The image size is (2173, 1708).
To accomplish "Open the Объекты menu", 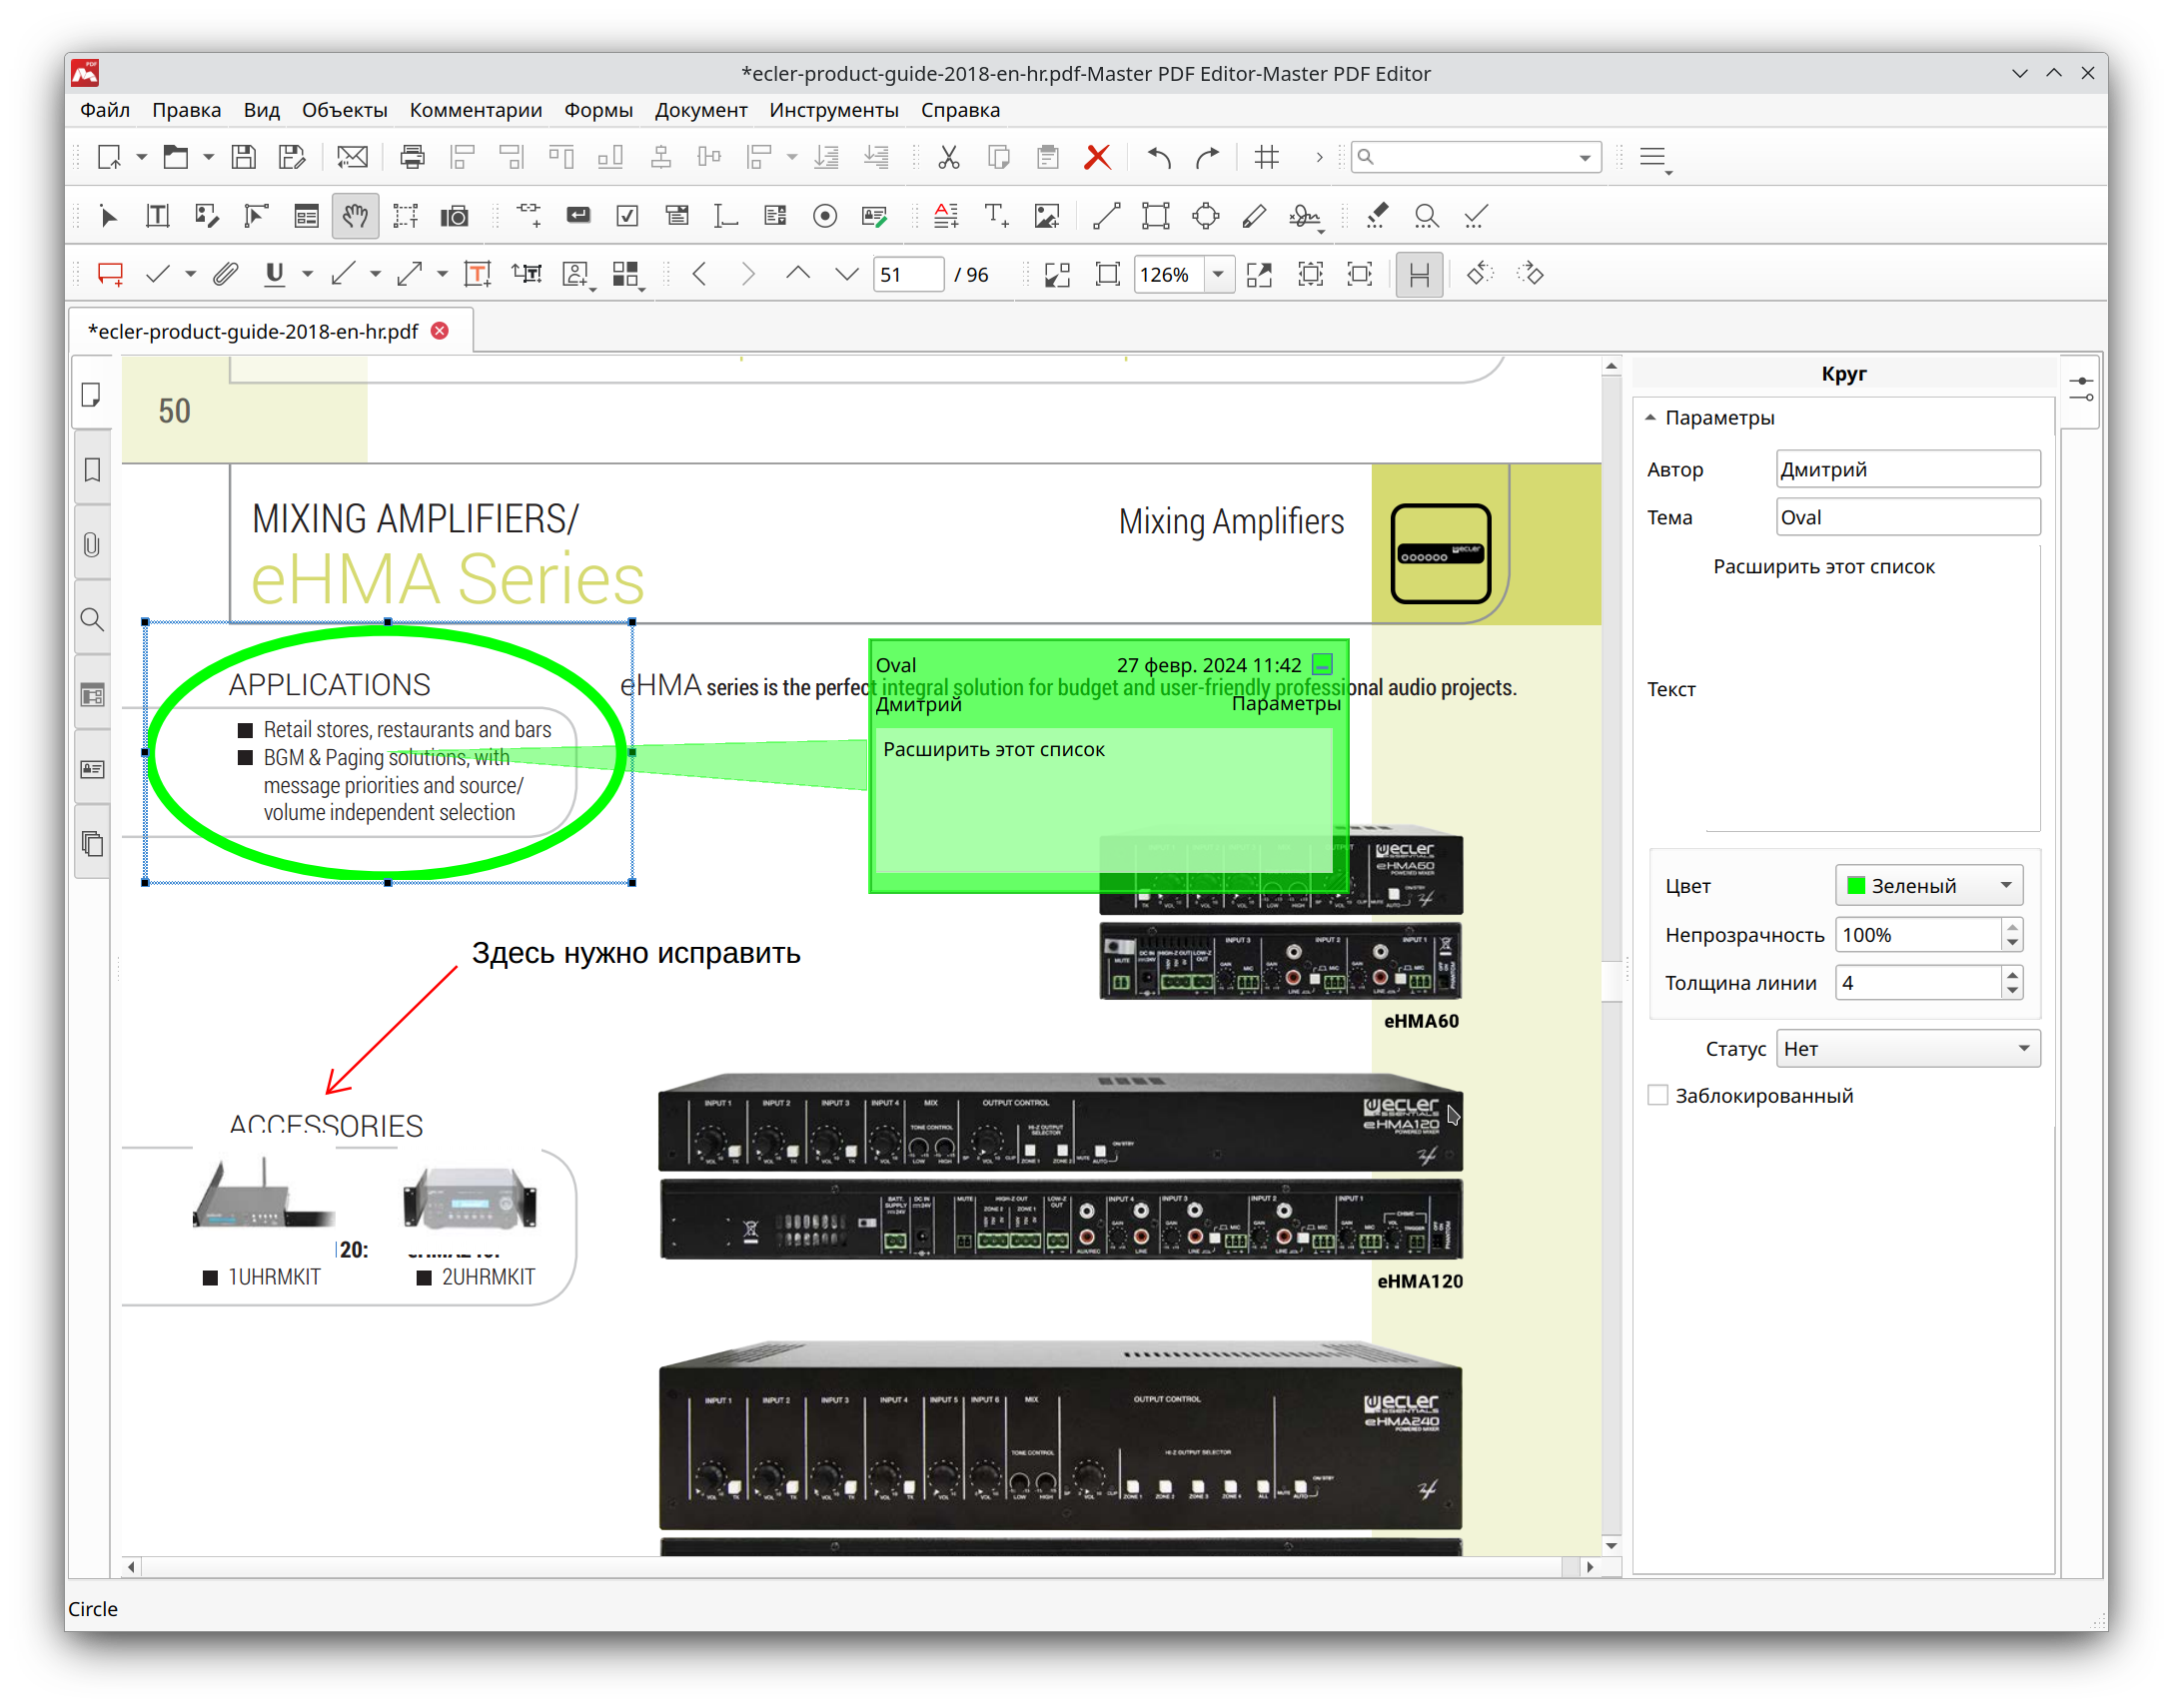I will tap(344, 110).
